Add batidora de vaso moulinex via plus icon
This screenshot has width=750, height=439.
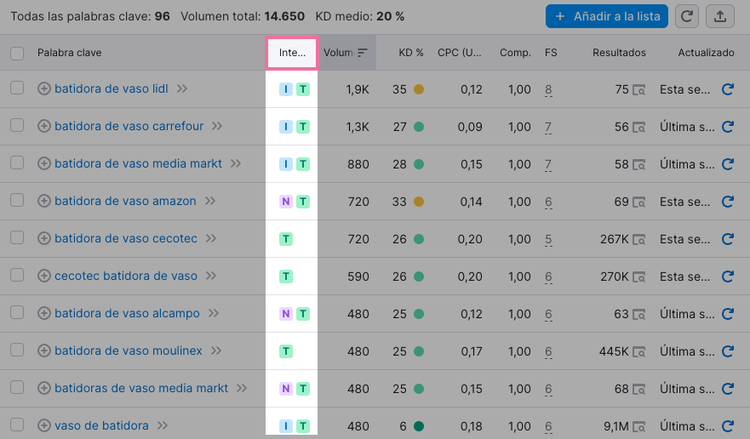pos(44,351)
